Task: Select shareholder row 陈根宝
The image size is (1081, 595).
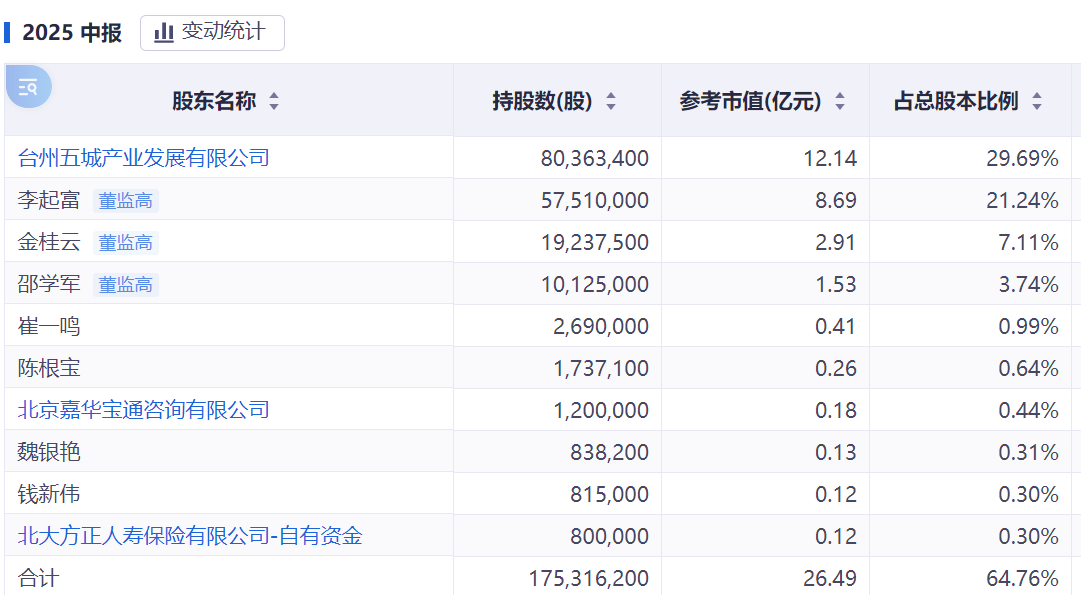Action: click(x=49, y=369)
